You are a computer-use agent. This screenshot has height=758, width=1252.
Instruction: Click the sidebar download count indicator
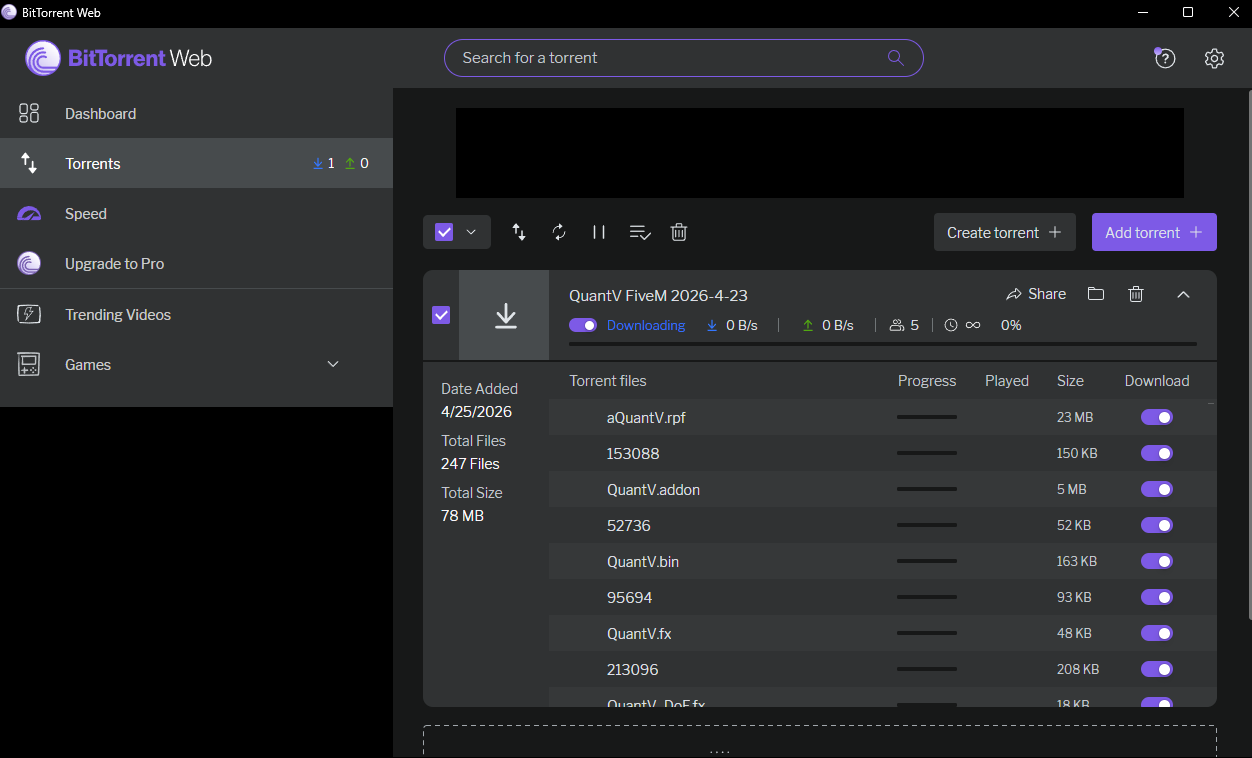point(323,163)
